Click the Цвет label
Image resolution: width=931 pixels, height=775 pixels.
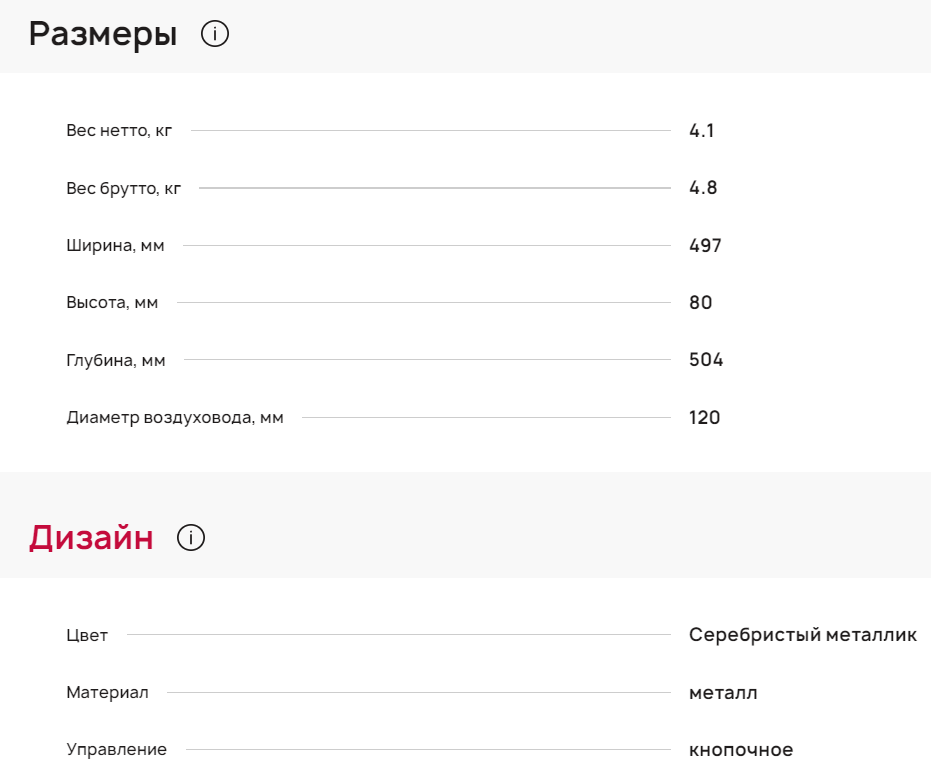coord(87,635)
